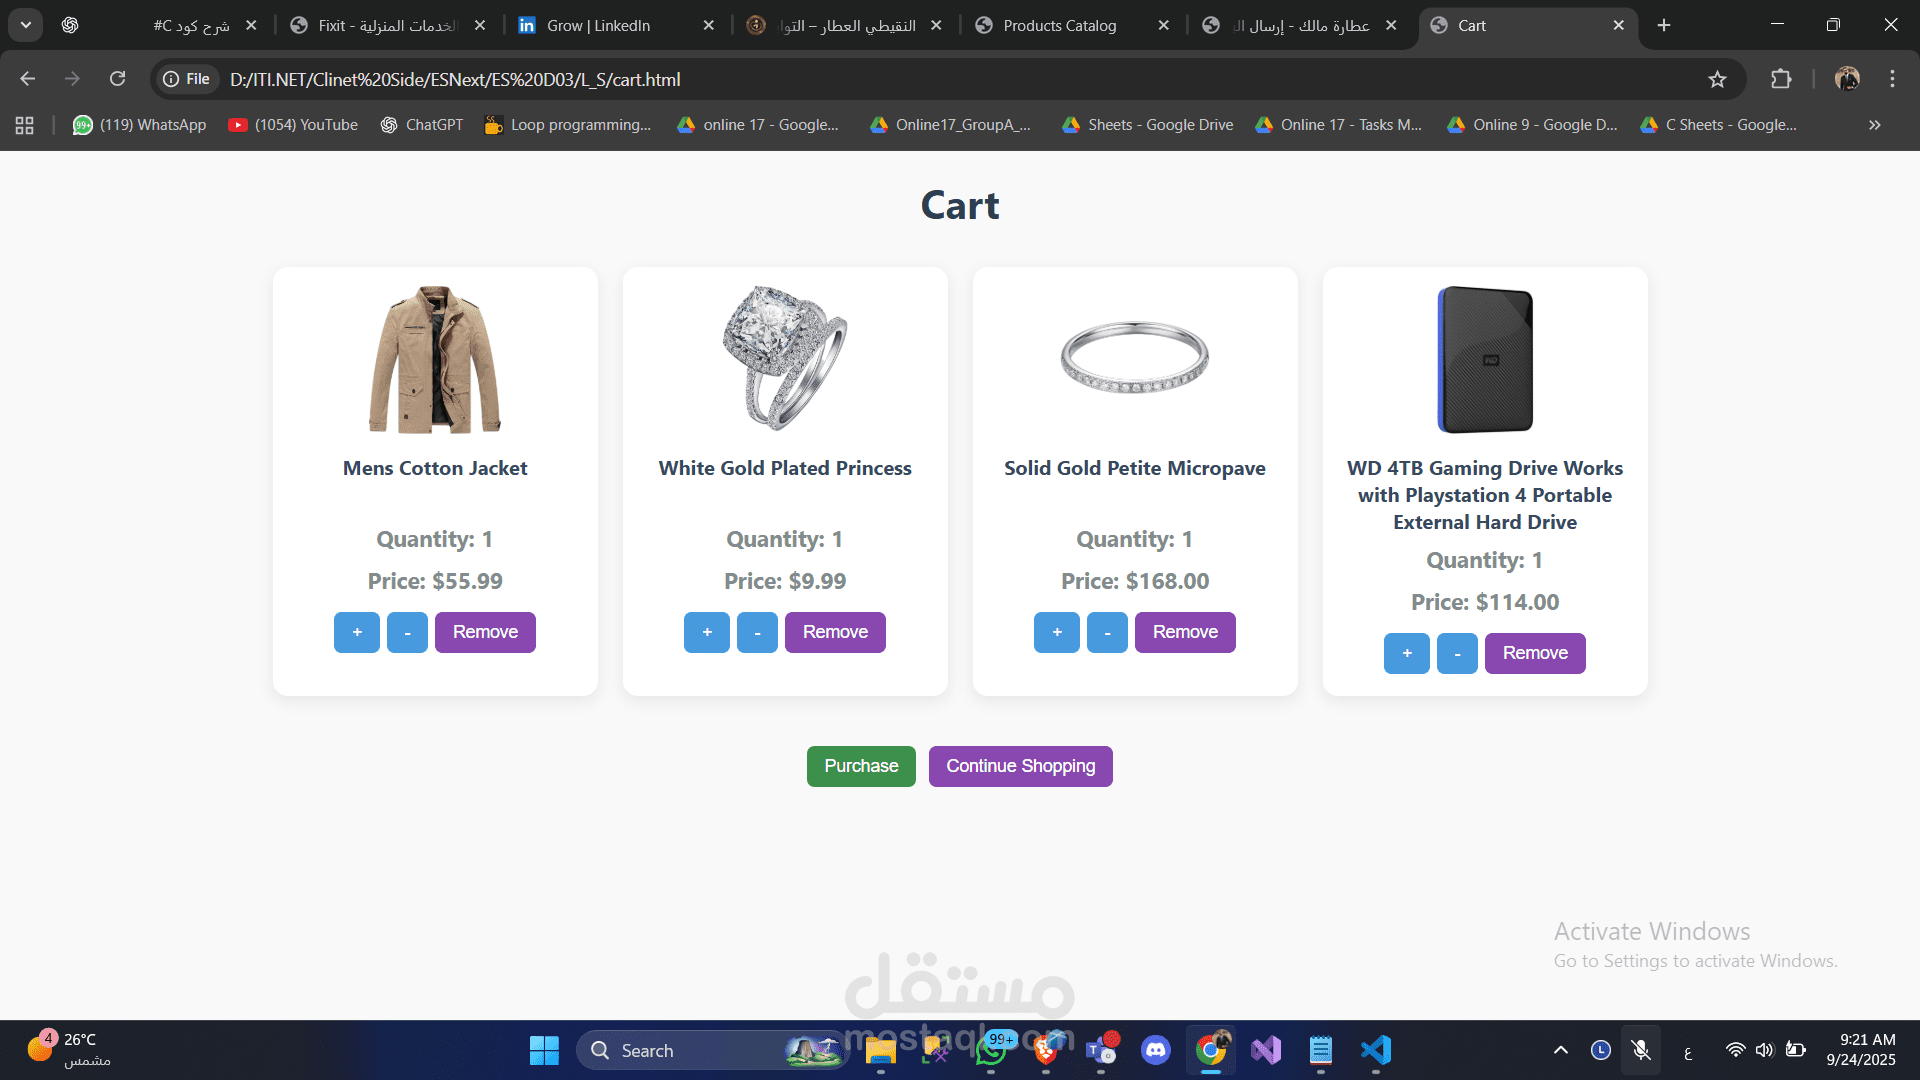
Task: Toggle the muted microphone tray icon
Action: coord(1641,1051)
